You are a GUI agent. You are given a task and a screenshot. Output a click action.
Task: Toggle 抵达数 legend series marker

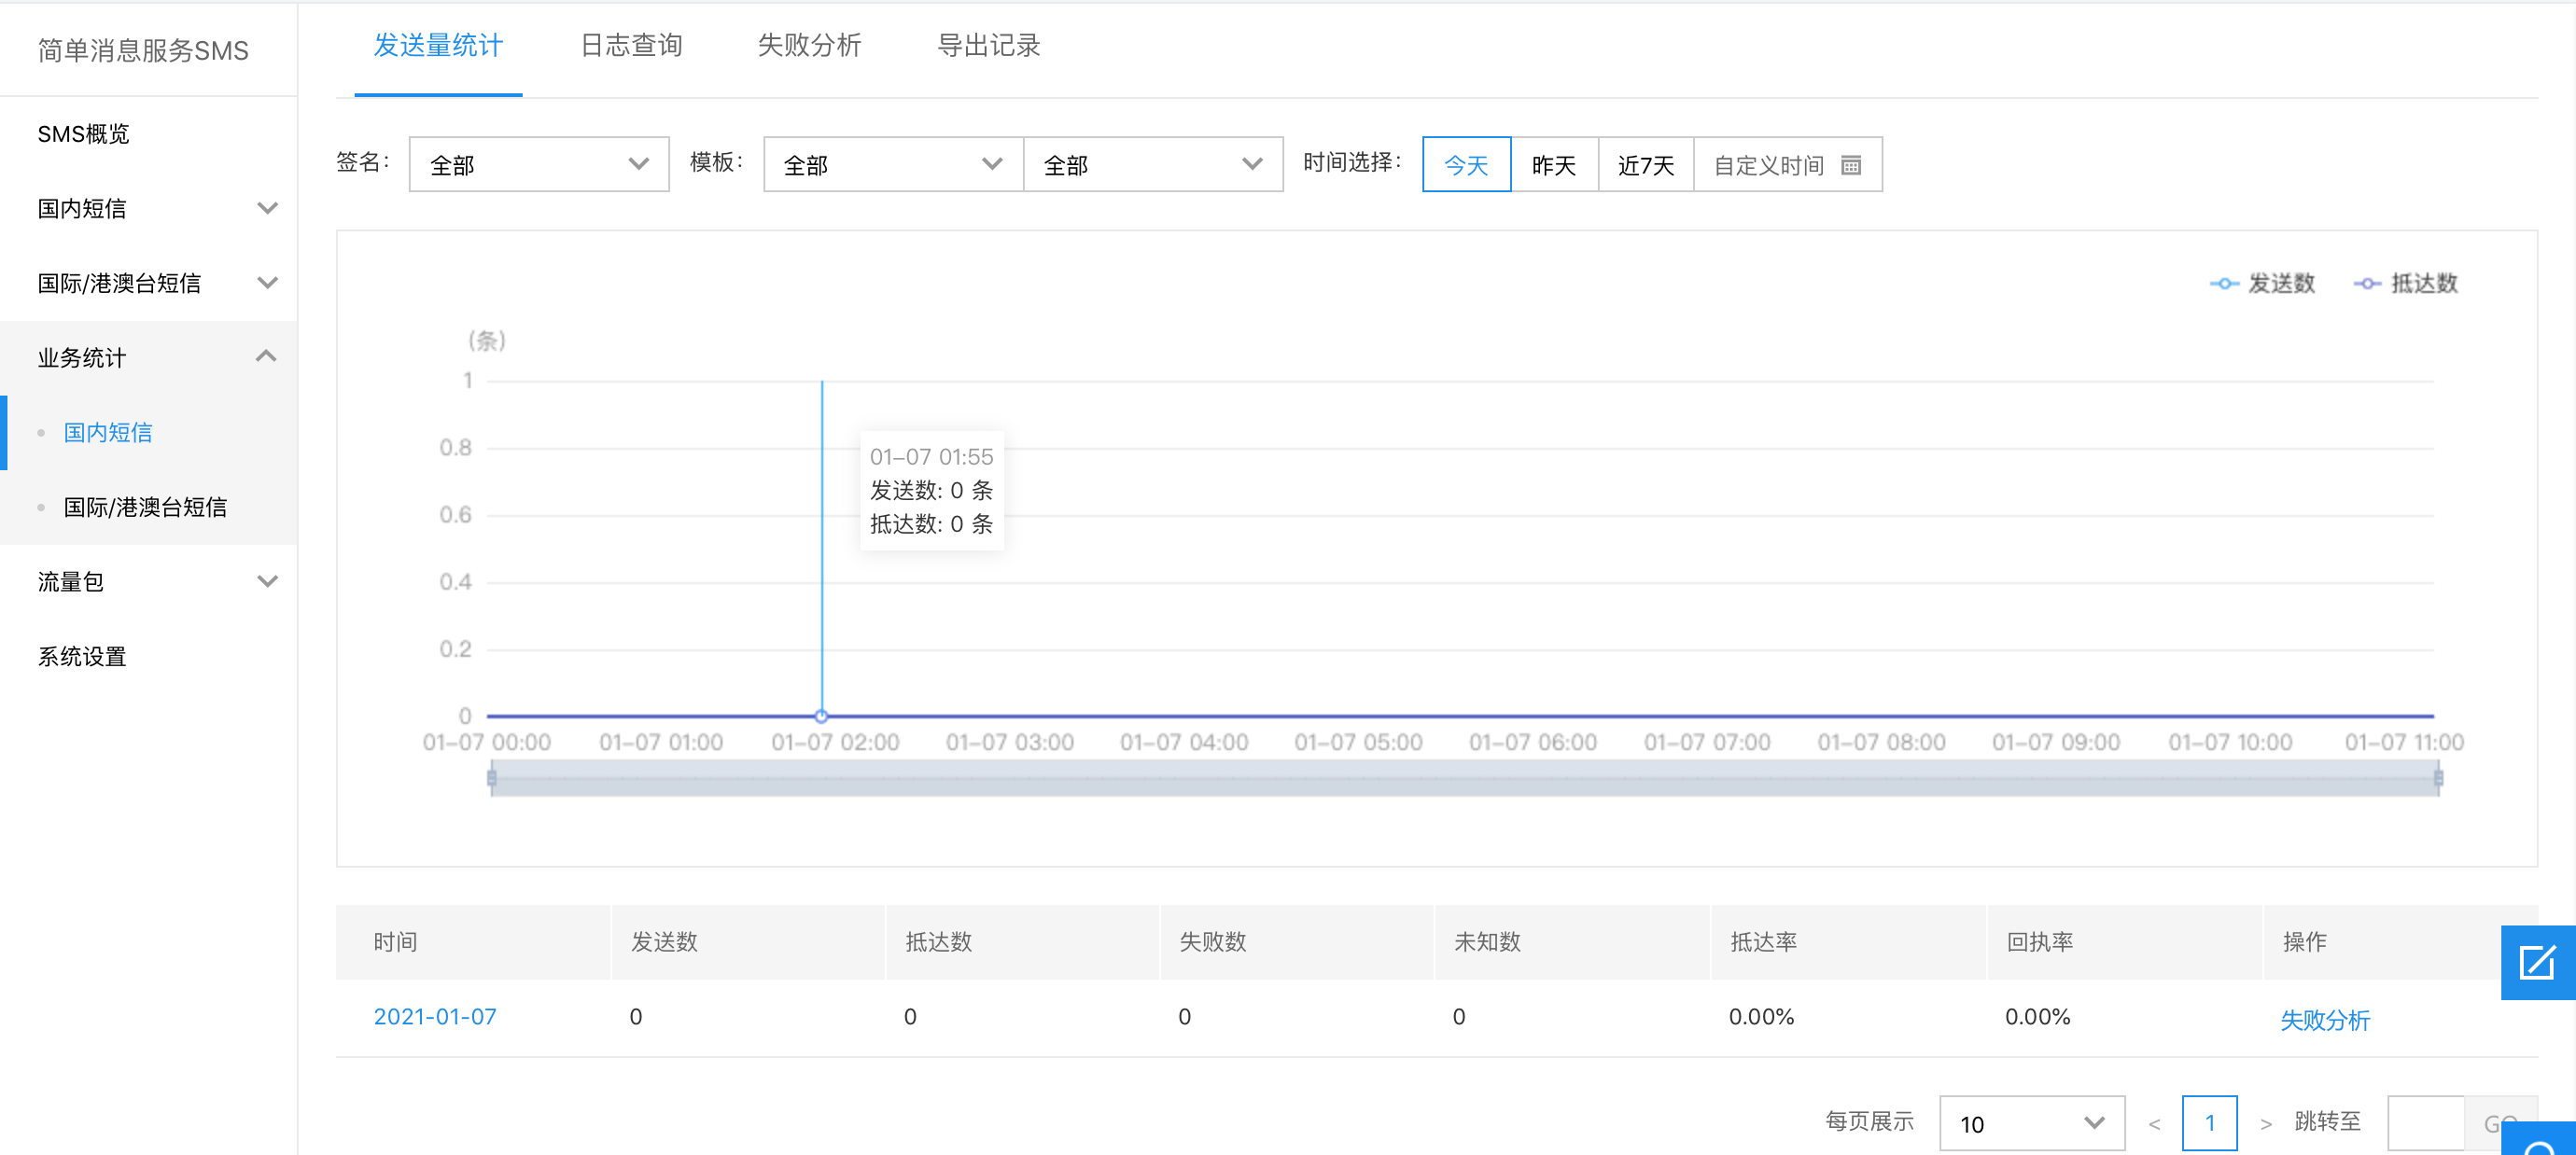pos(2366,284)
